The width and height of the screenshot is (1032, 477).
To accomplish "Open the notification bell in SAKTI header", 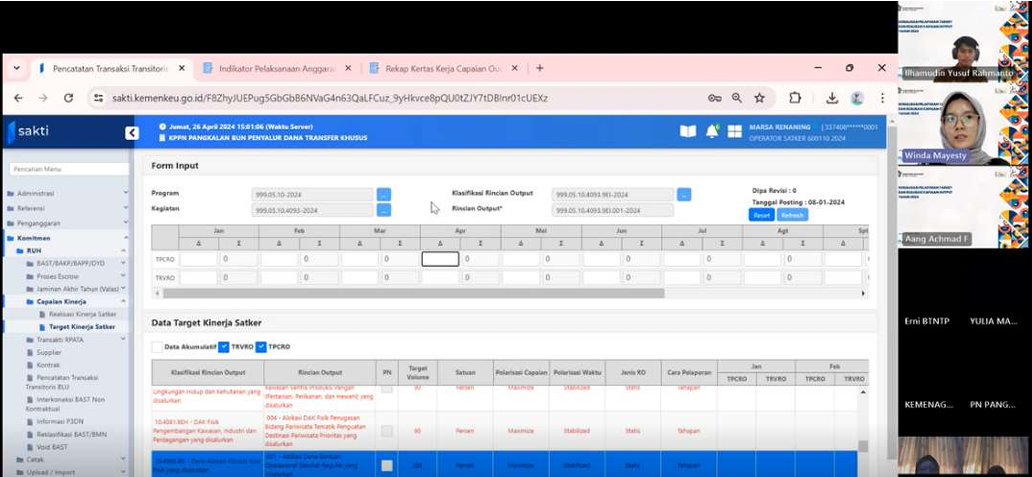I will tap(712, 132).
